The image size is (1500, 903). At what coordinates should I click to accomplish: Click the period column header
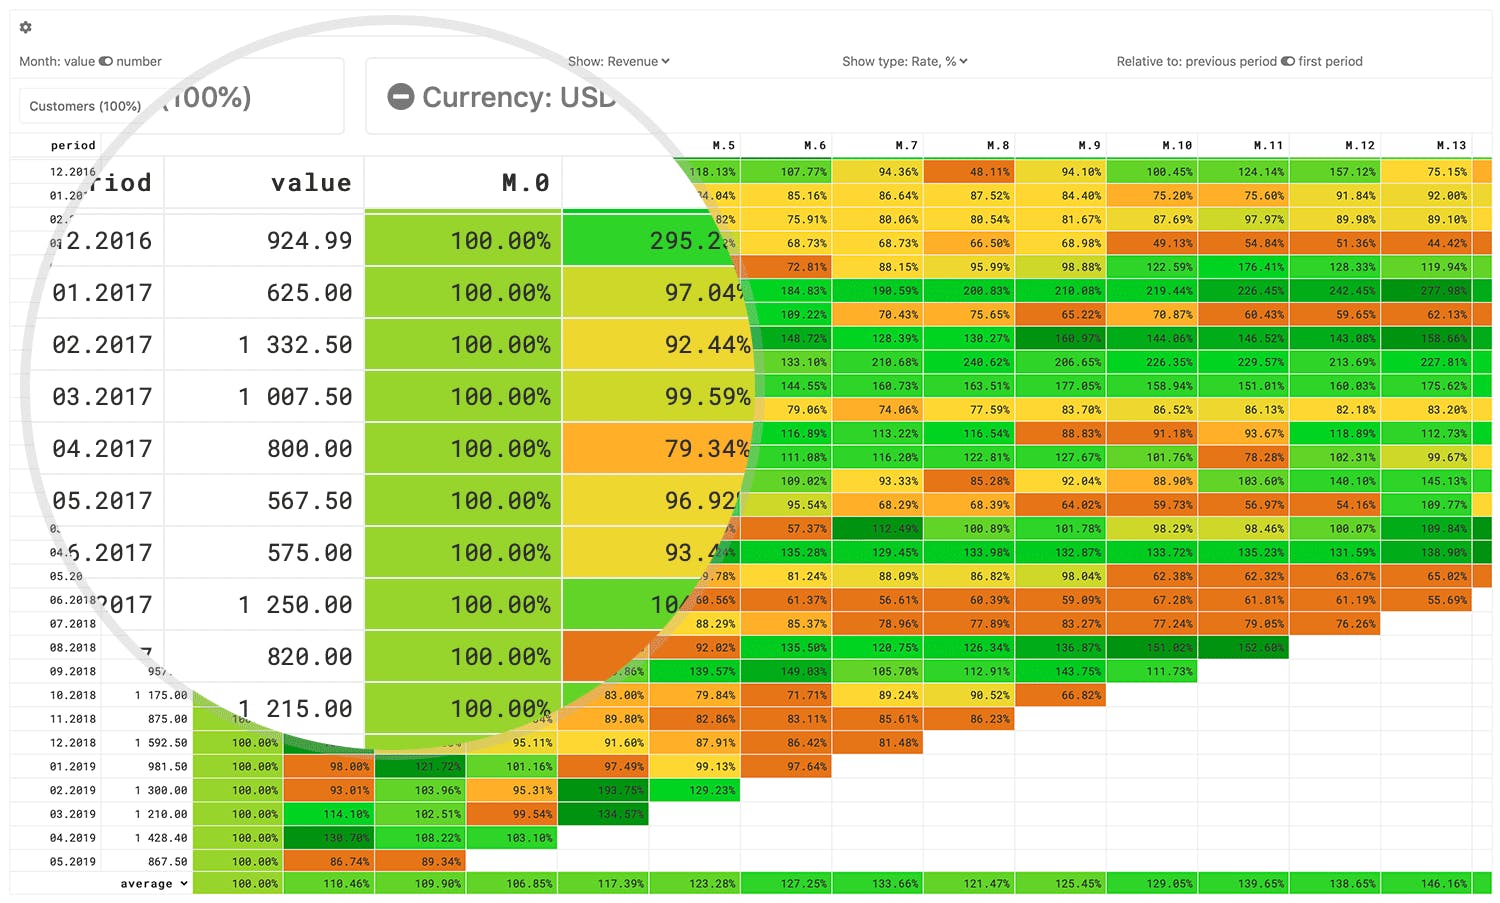coord(73,145)
